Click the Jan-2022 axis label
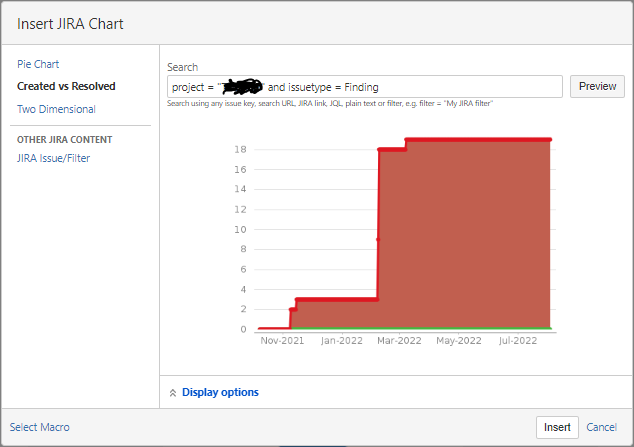 tap(342, 341)
